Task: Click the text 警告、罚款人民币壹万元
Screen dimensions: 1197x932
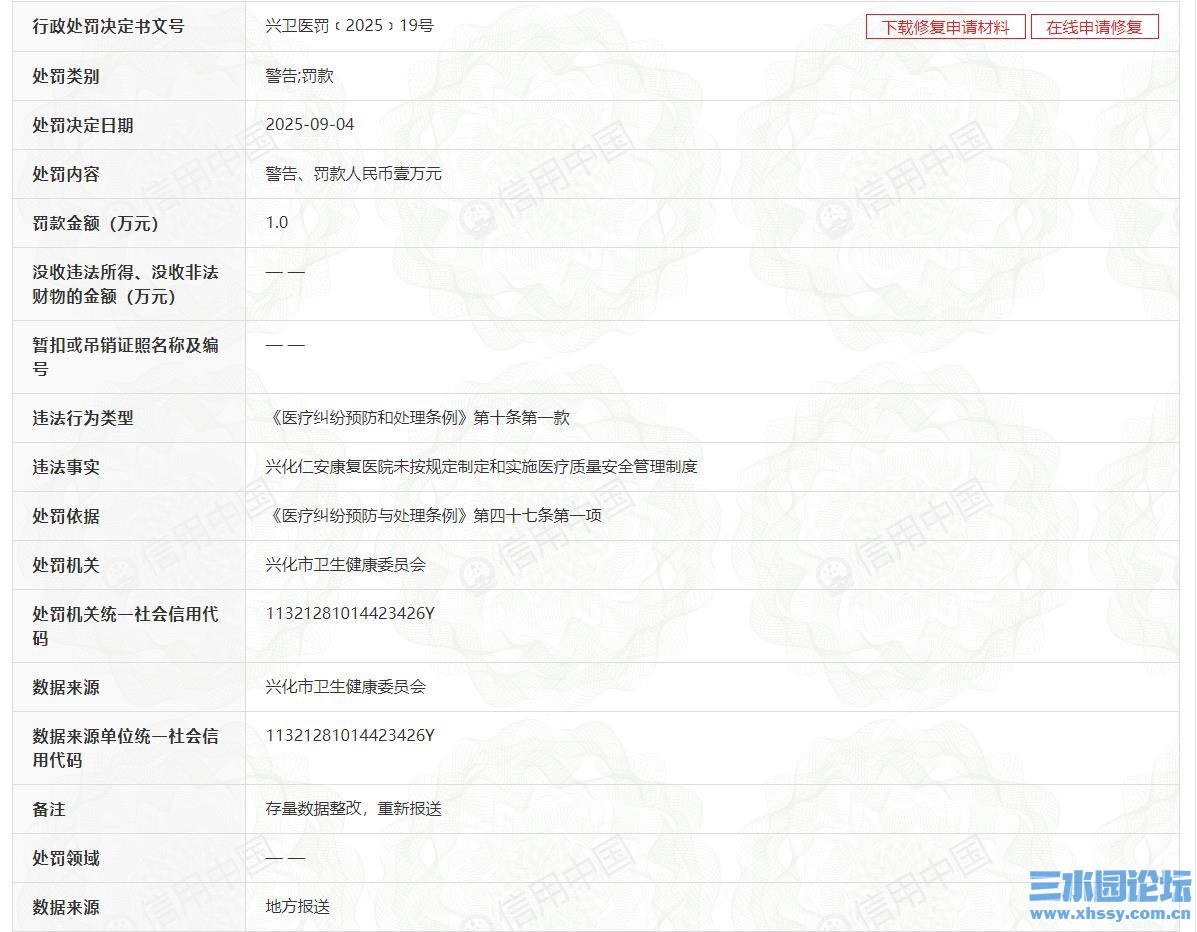Action: 353,173
